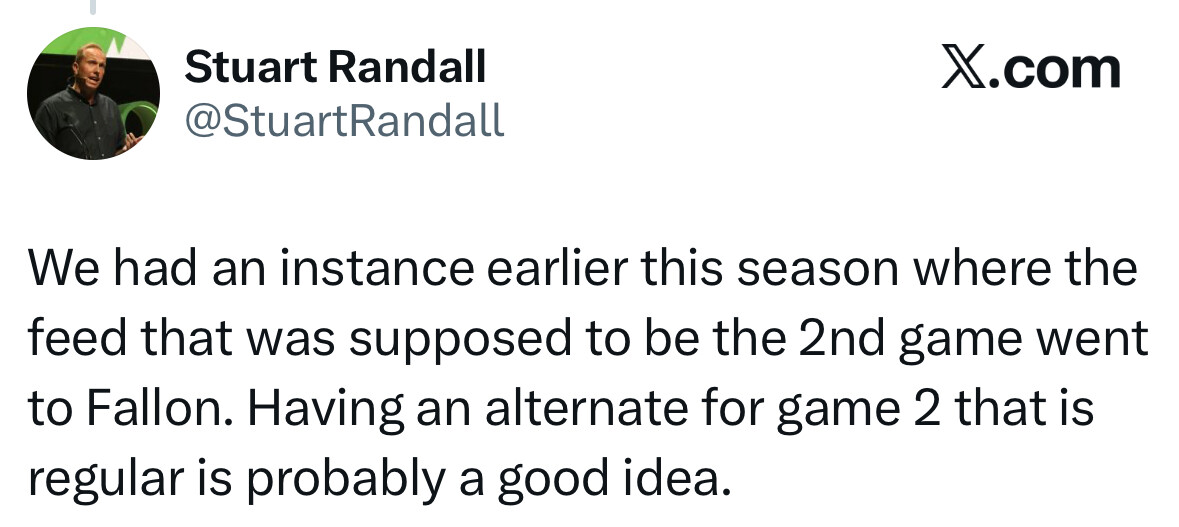Click the thread connector line above avatar

pyautogui.click(x=93, y=8)
